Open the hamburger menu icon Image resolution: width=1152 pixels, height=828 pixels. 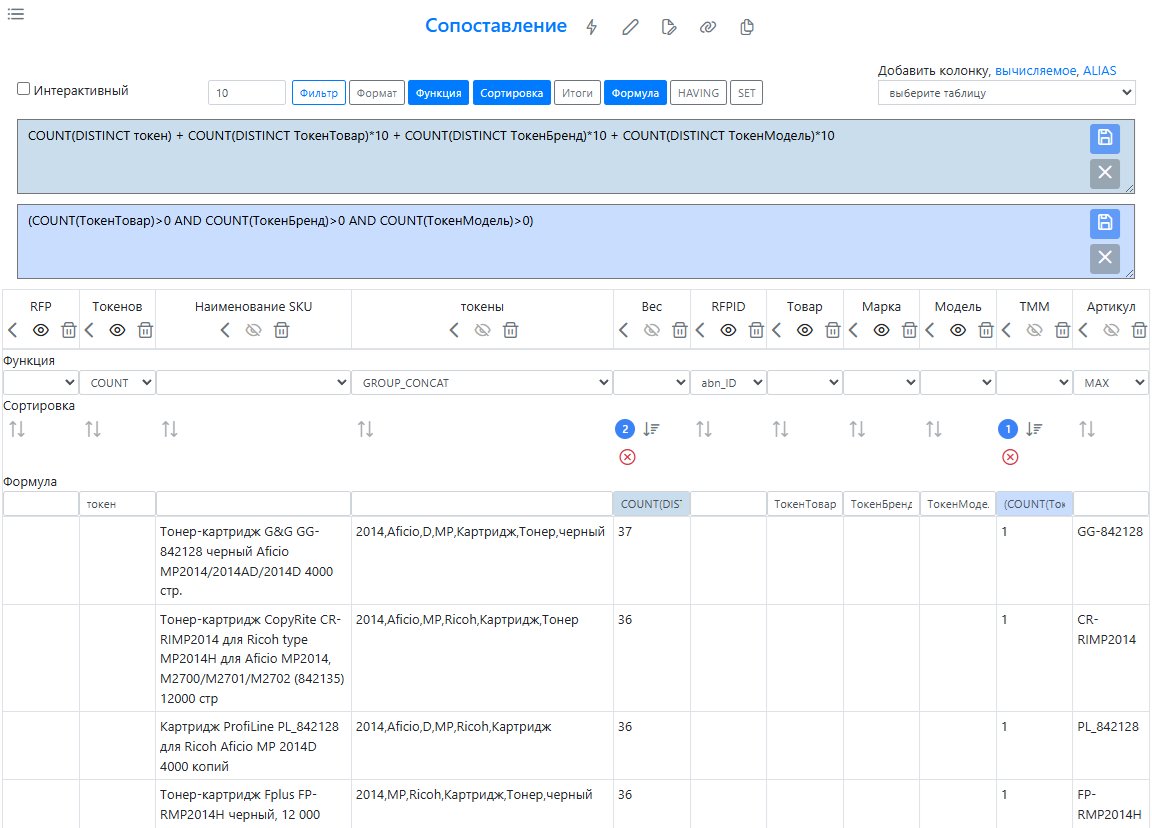click(15, 14)
